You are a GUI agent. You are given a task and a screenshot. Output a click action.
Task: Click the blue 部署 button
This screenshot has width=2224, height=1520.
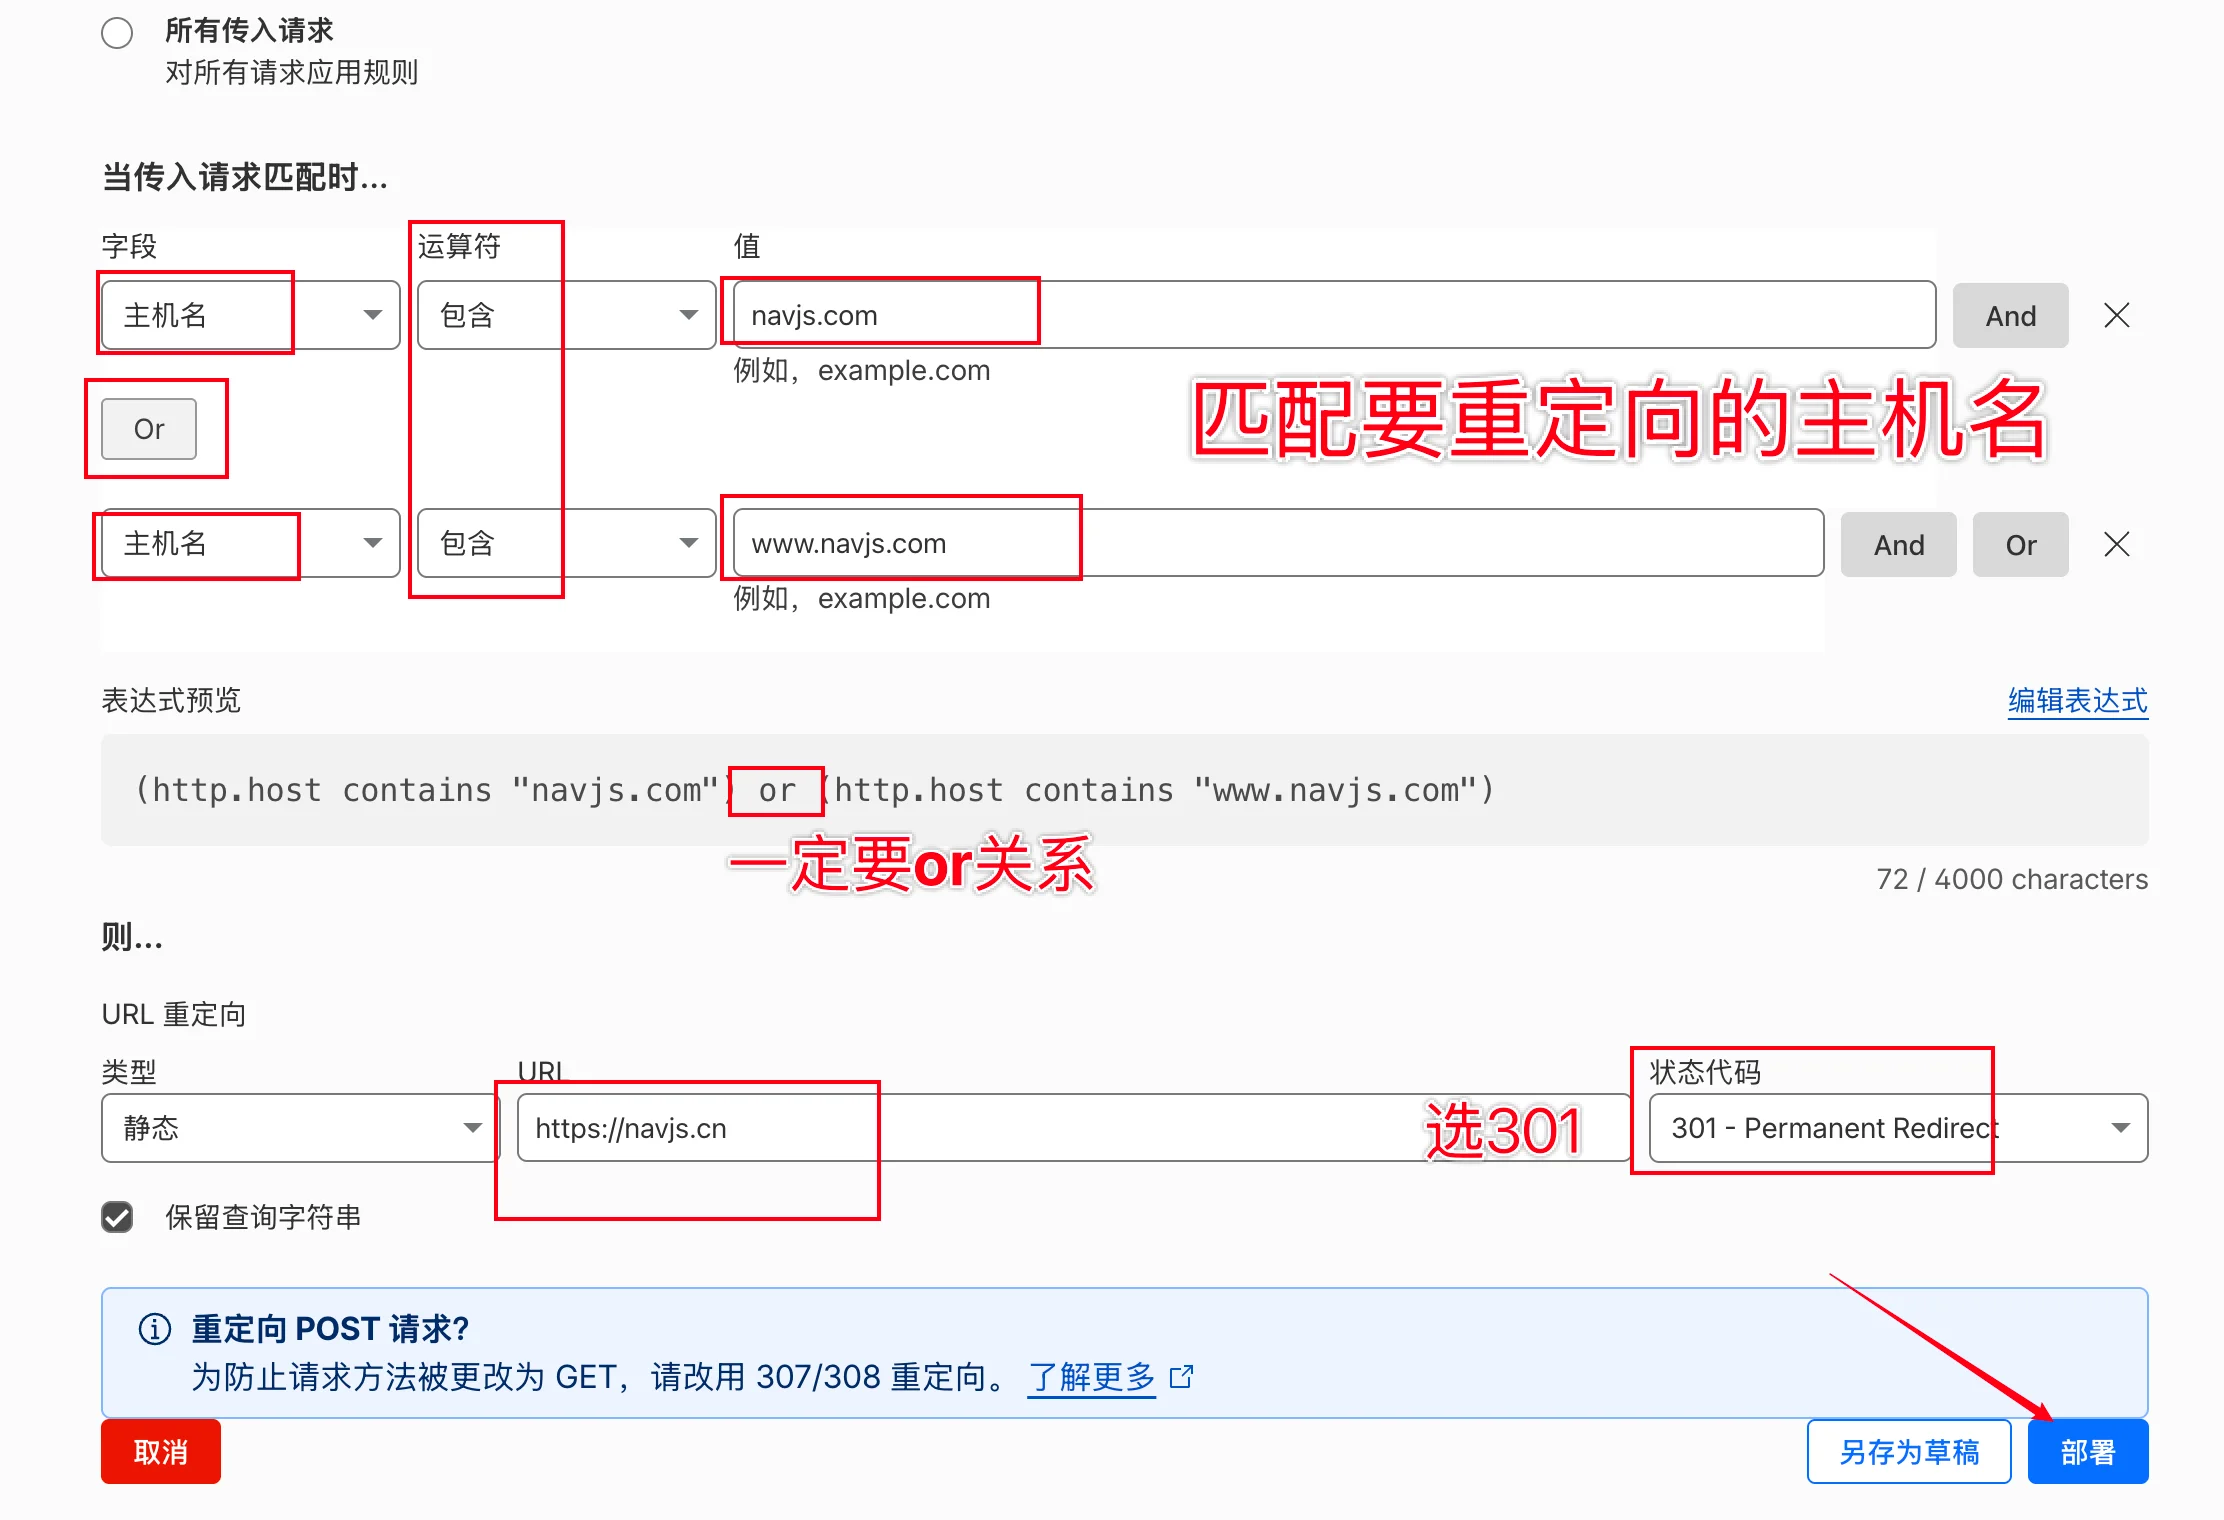(x=2088, y=1451)
